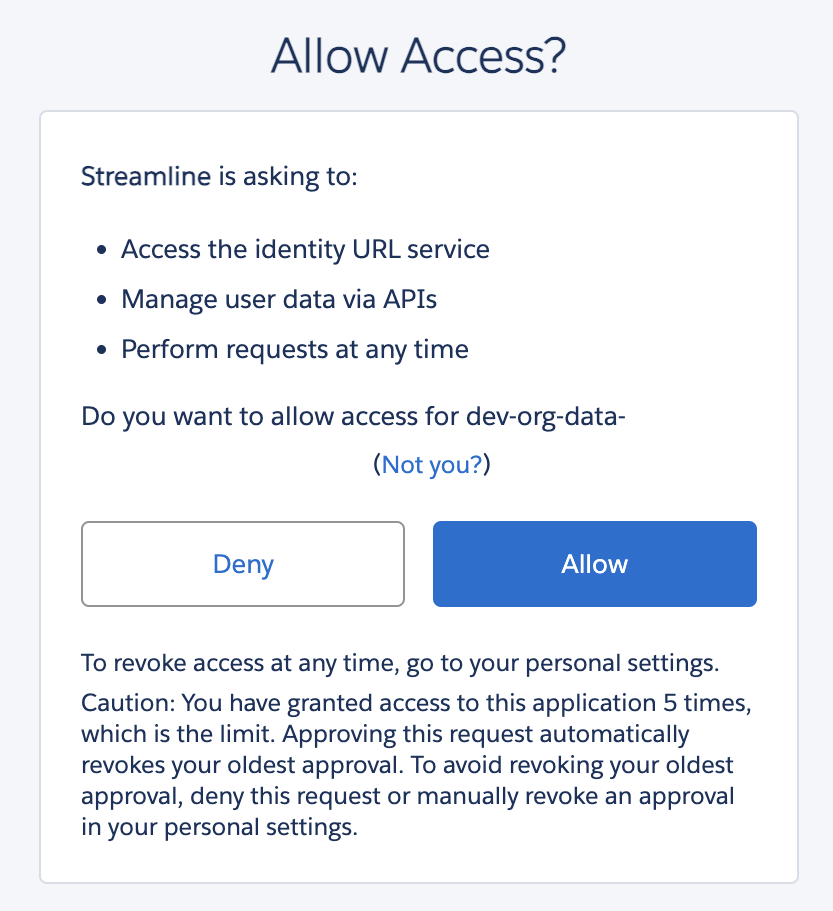Viewport: 833px width, 911px height.
Task: Click the blue Allow button
Action: coord(594,564)
